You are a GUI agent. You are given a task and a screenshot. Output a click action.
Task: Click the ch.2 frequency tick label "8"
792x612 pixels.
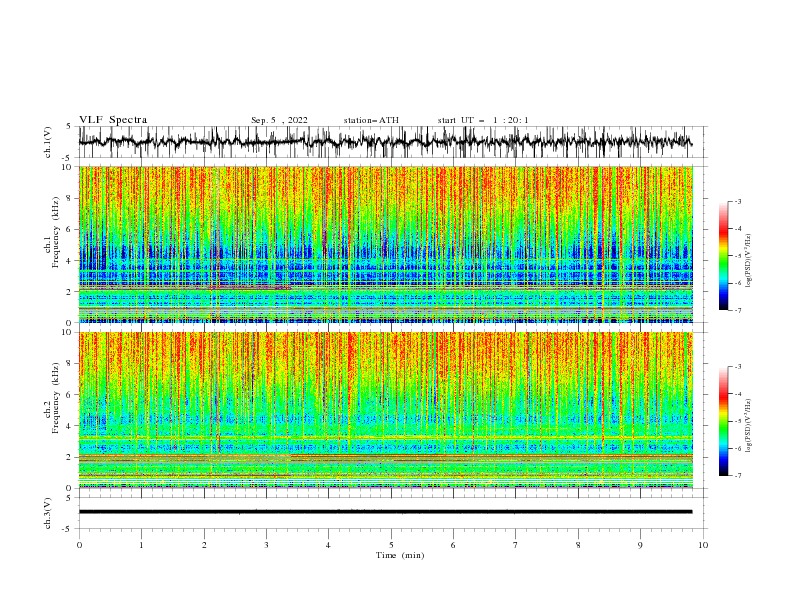(69, 364)
